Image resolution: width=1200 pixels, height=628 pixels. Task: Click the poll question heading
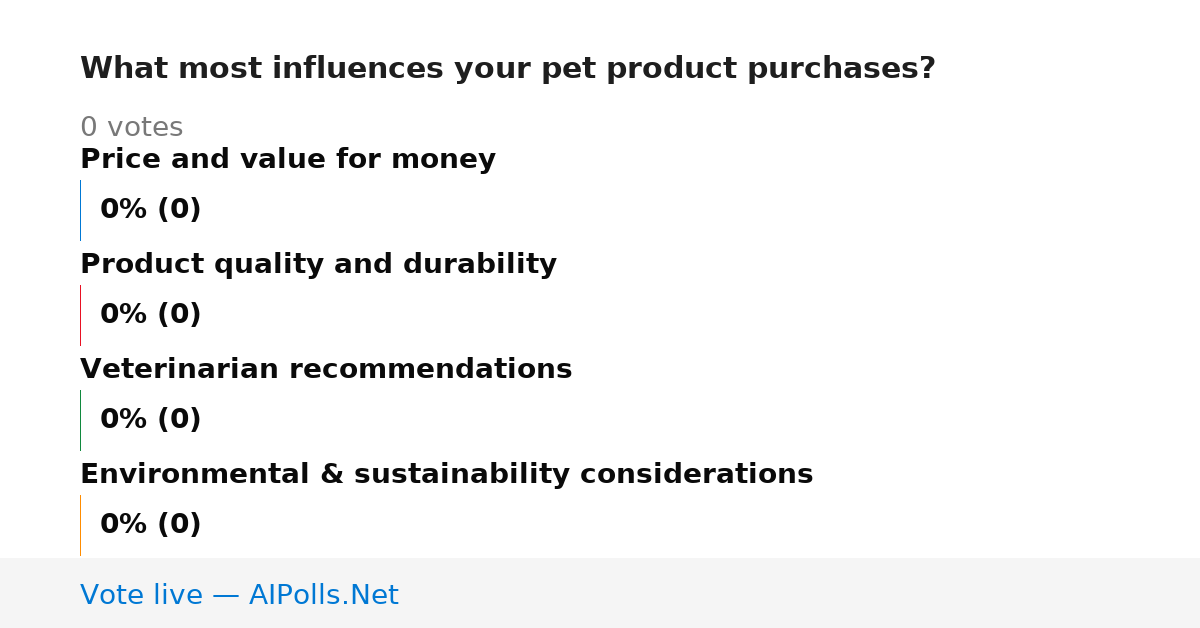(x=508, y=69)
